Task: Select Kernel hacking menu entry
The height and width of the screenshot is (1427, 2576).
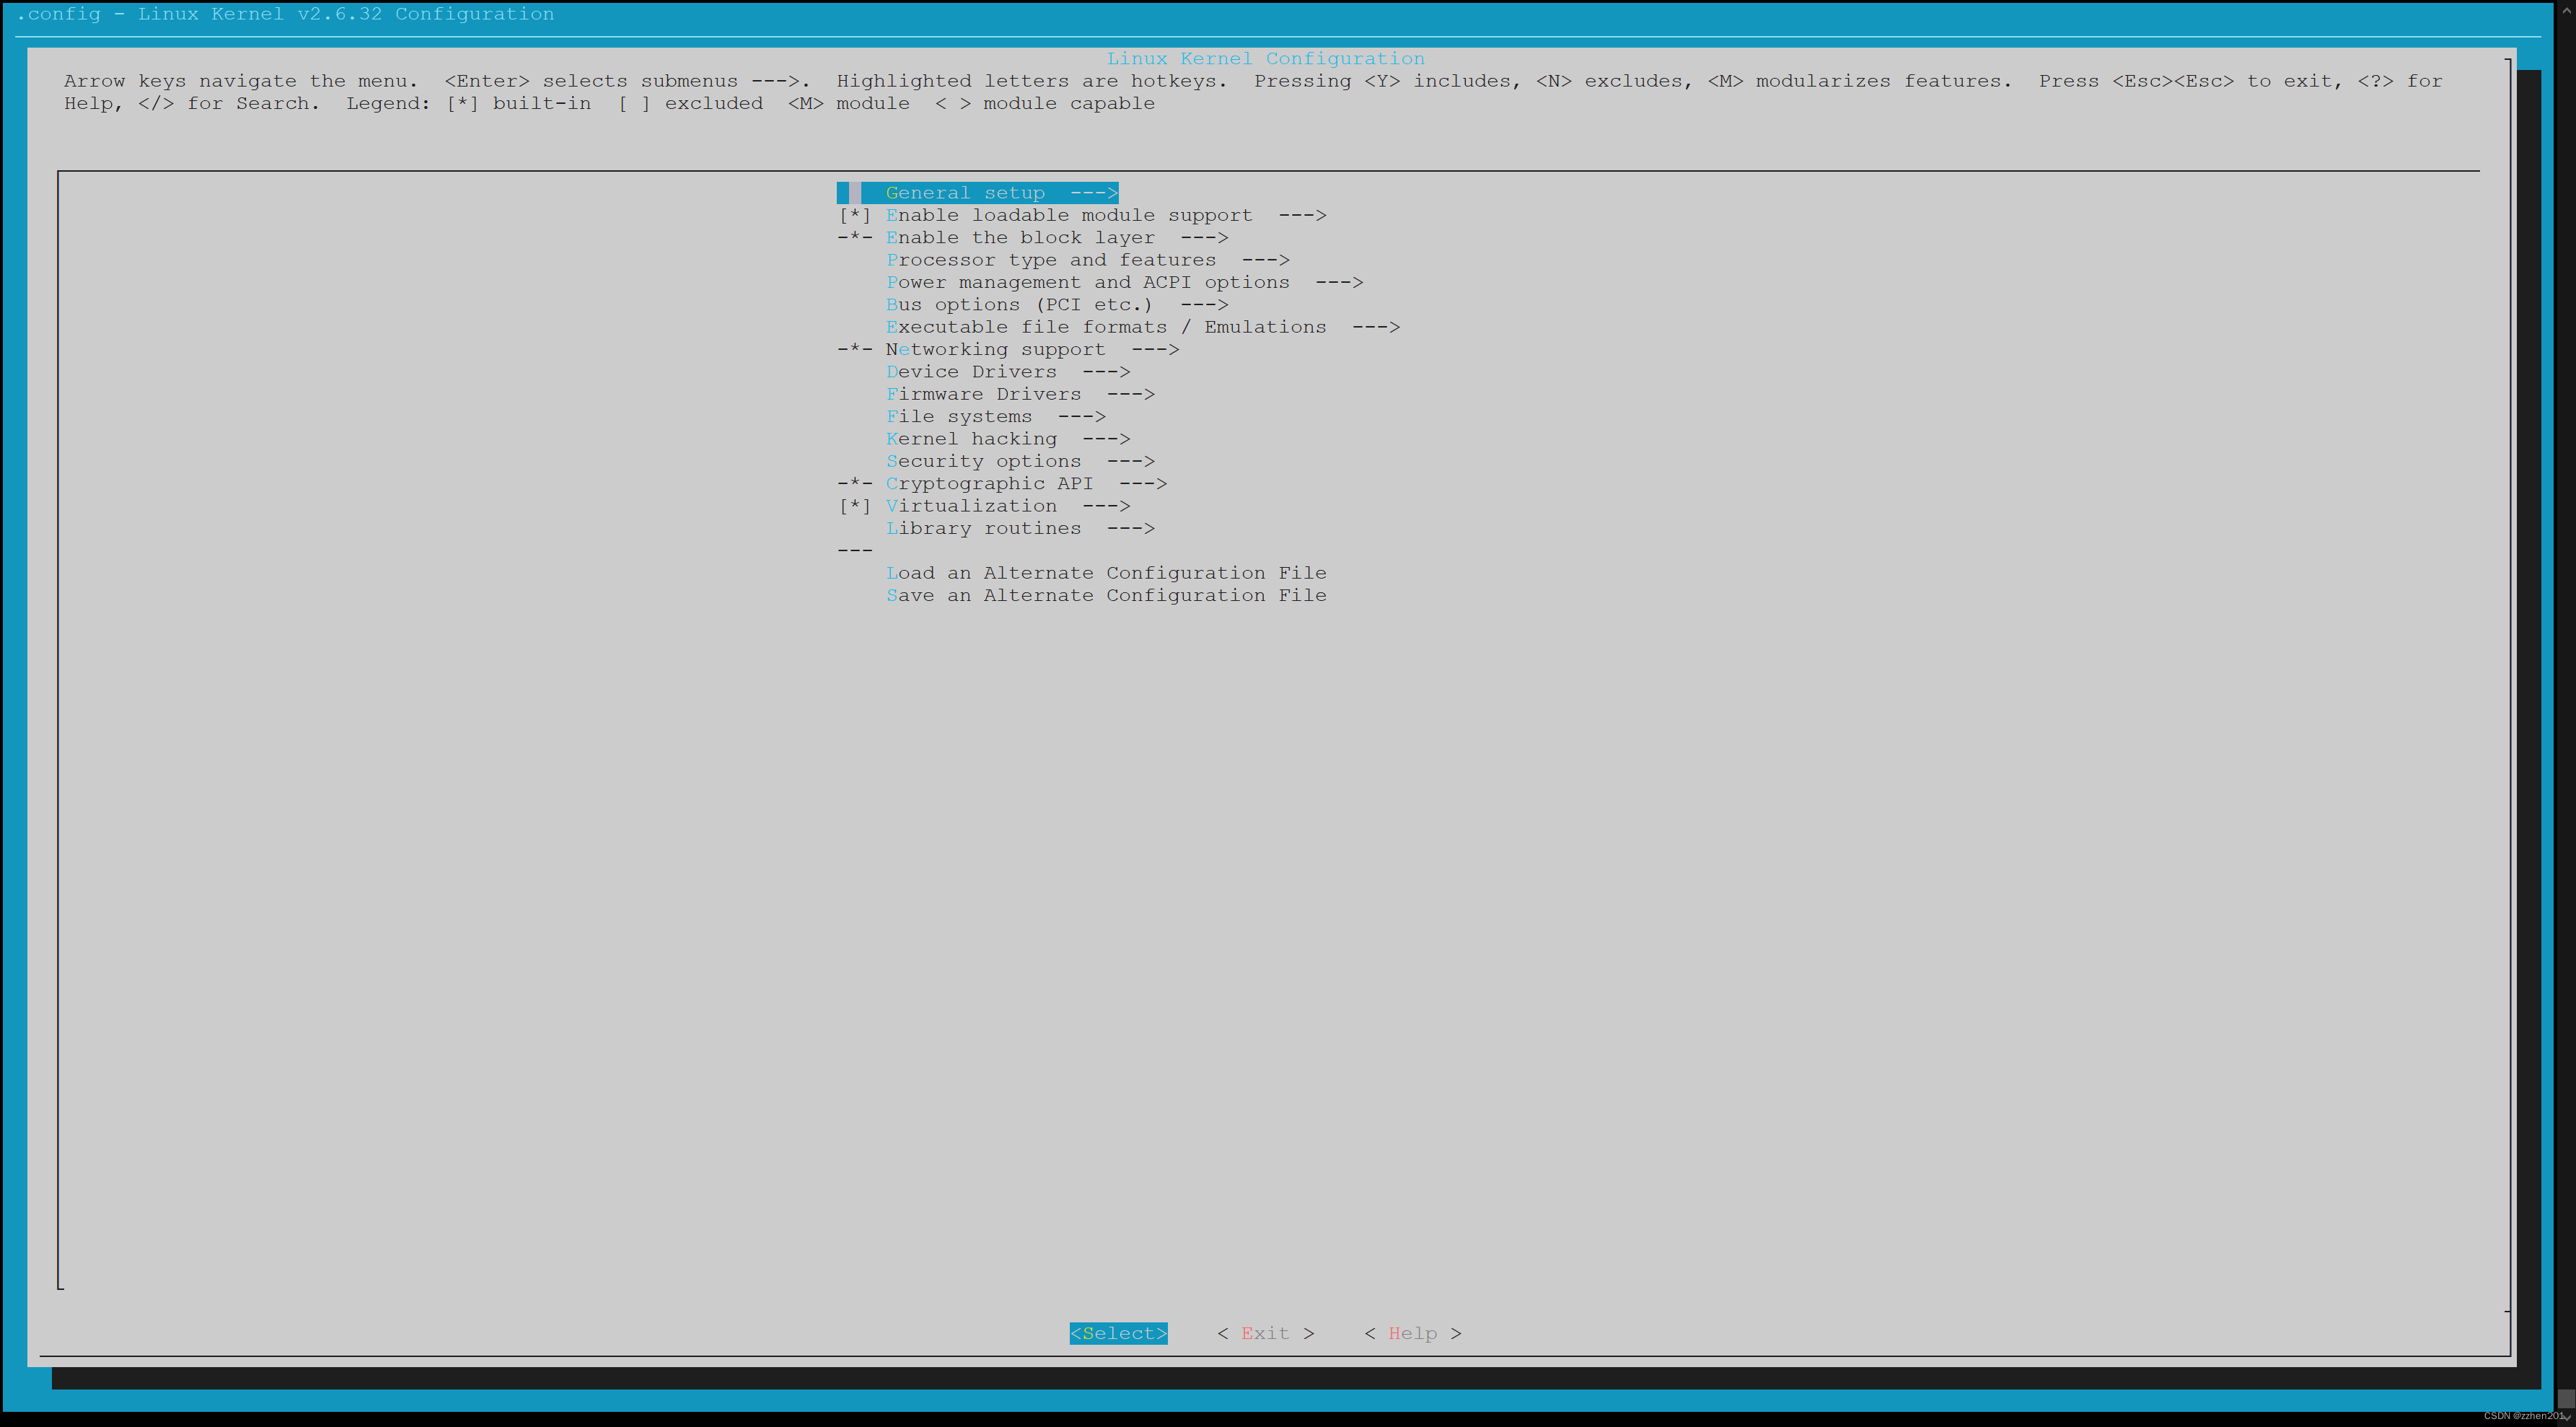Action: tap(972, 438)
